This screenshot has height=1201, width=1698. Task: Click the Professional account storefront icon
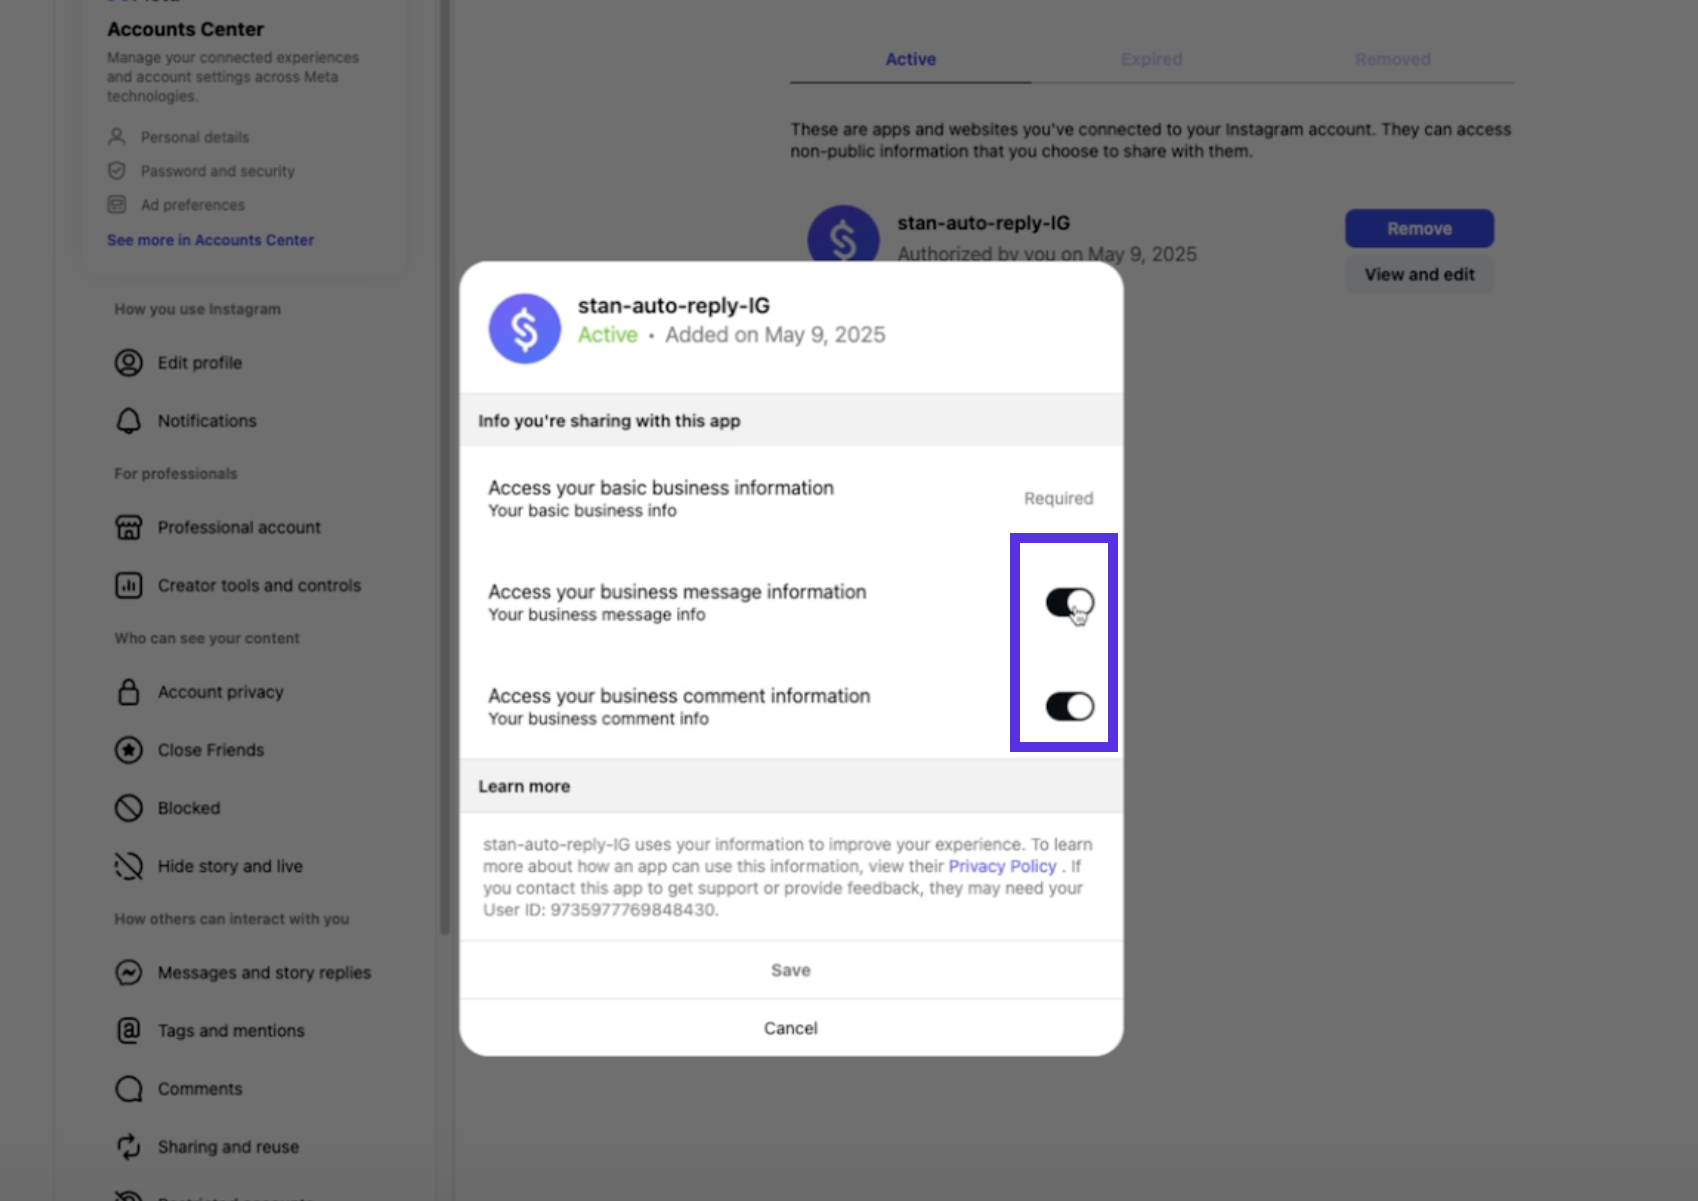coord(129,527)
